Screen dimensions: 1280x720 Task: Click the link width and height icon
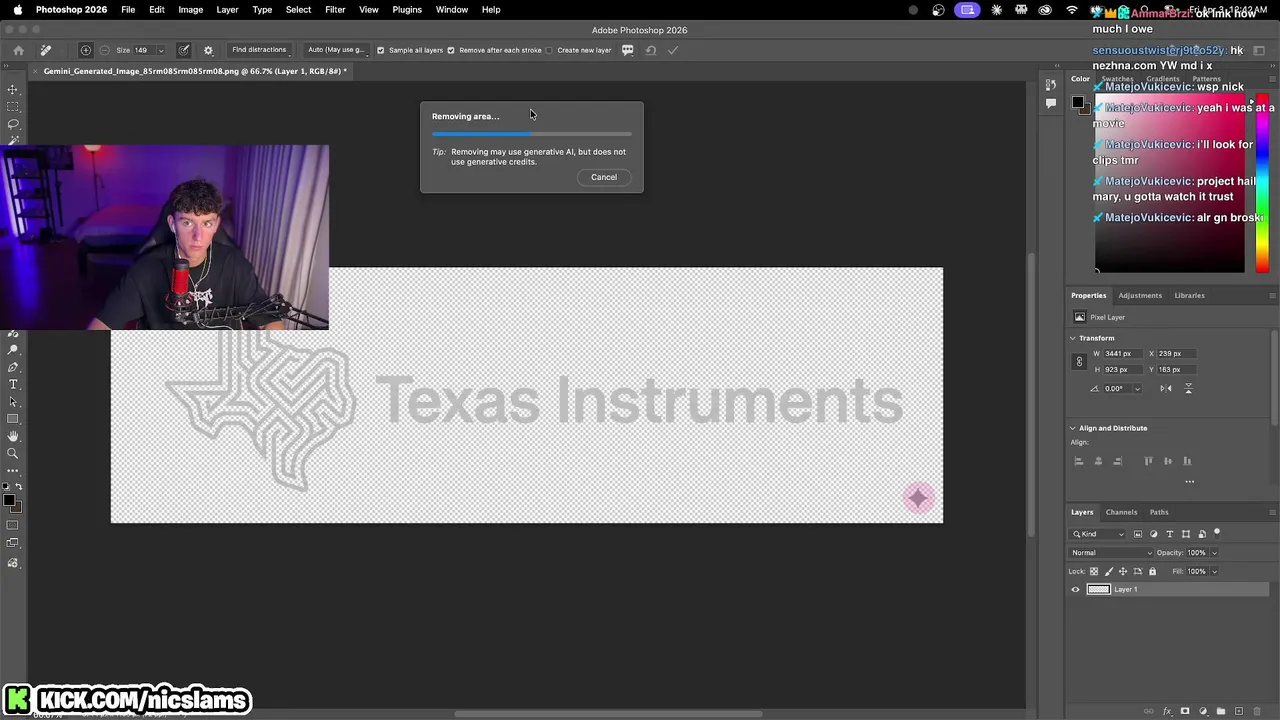pos(1079,362)
